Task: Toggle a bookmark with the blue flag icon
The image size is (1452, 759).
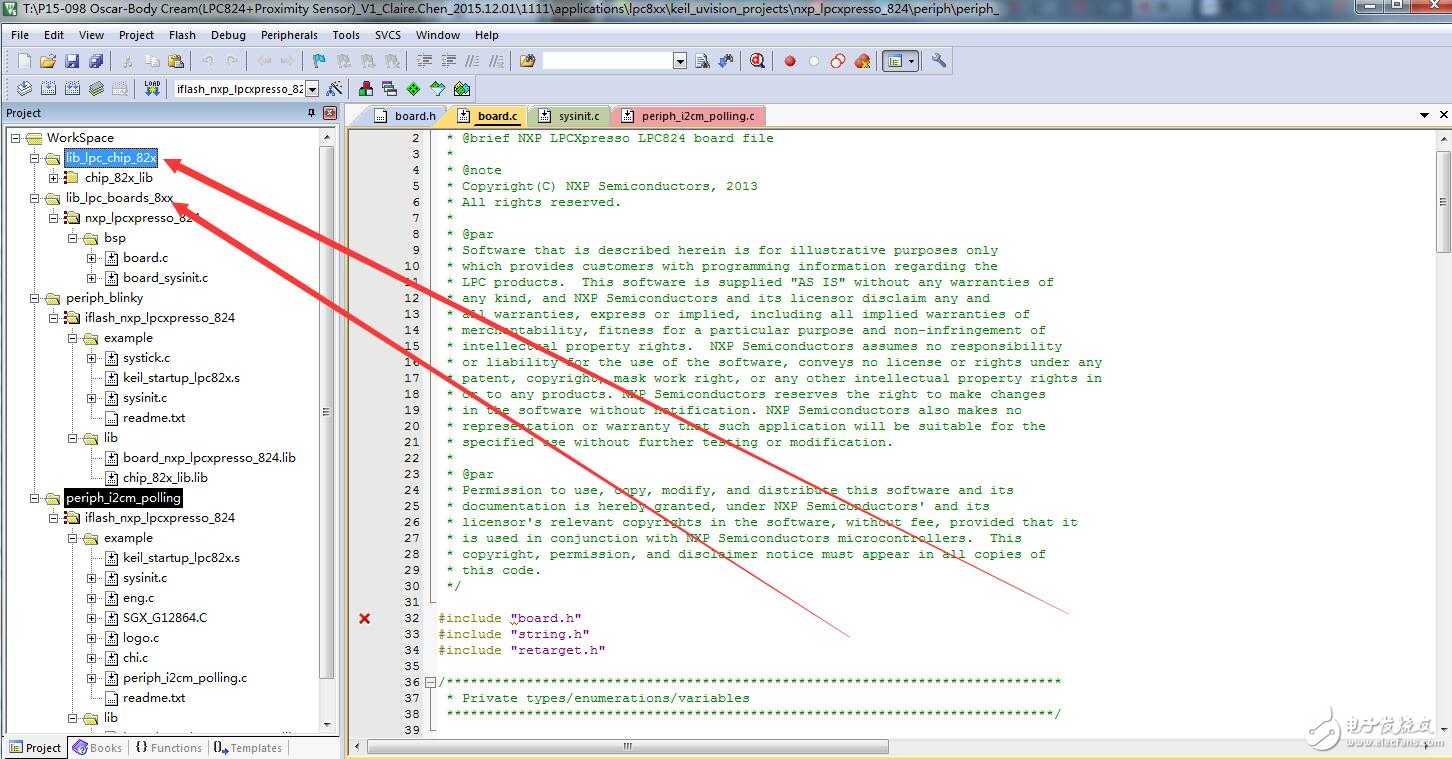Action: tap(319, 61)
